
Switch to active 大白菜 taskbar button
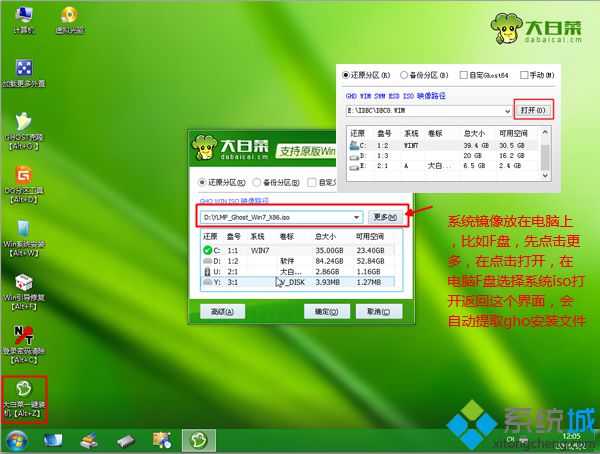[199, 440]
